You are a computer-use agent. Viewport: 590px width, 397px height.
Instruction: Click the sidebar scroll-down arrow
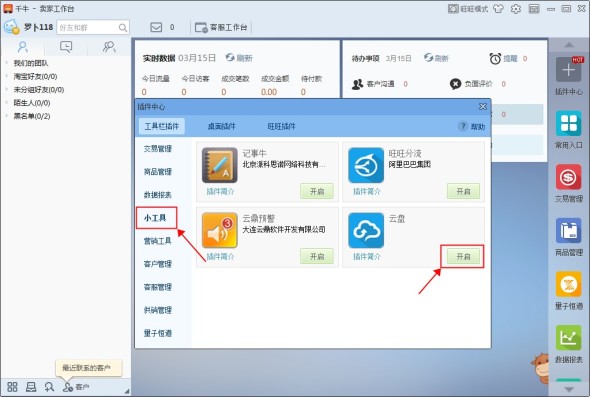pos(569,389)
